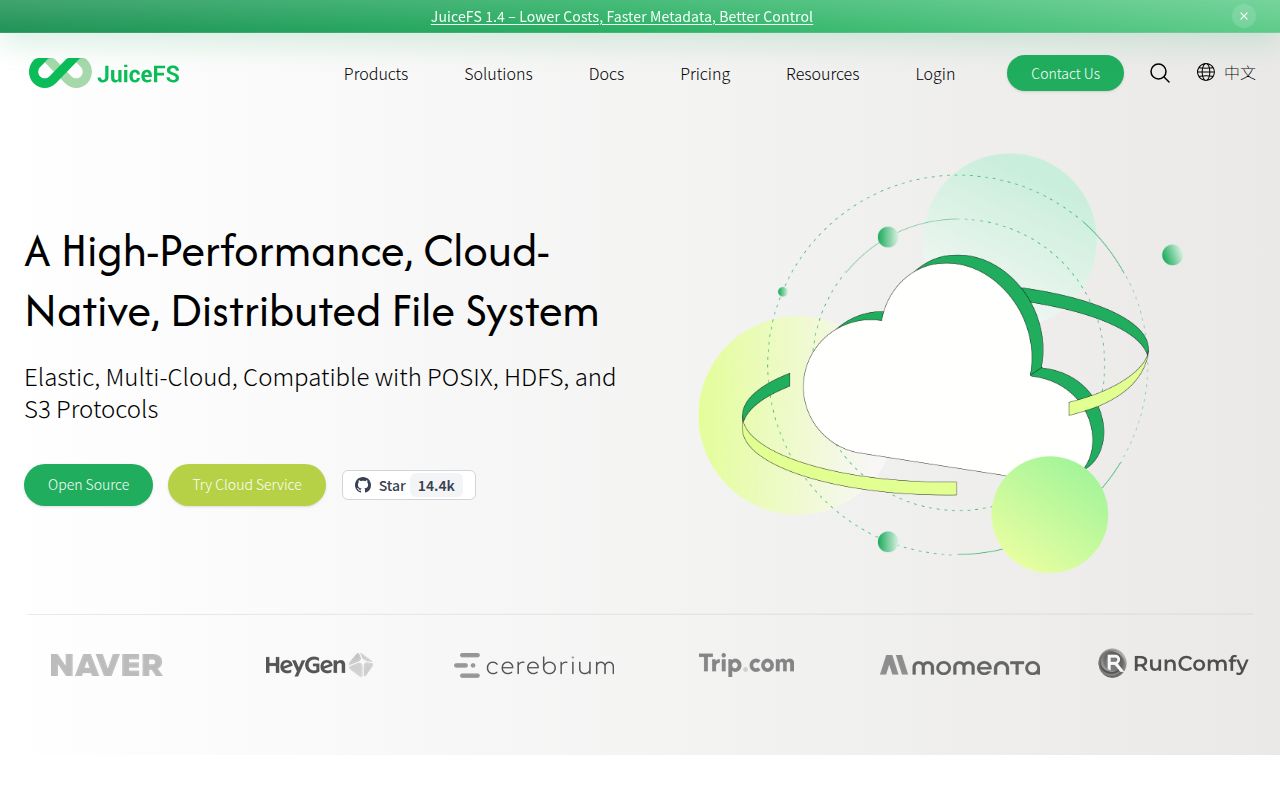The image size is (1280, 800).
Task: Open the Pricing page
Action: 705,74
